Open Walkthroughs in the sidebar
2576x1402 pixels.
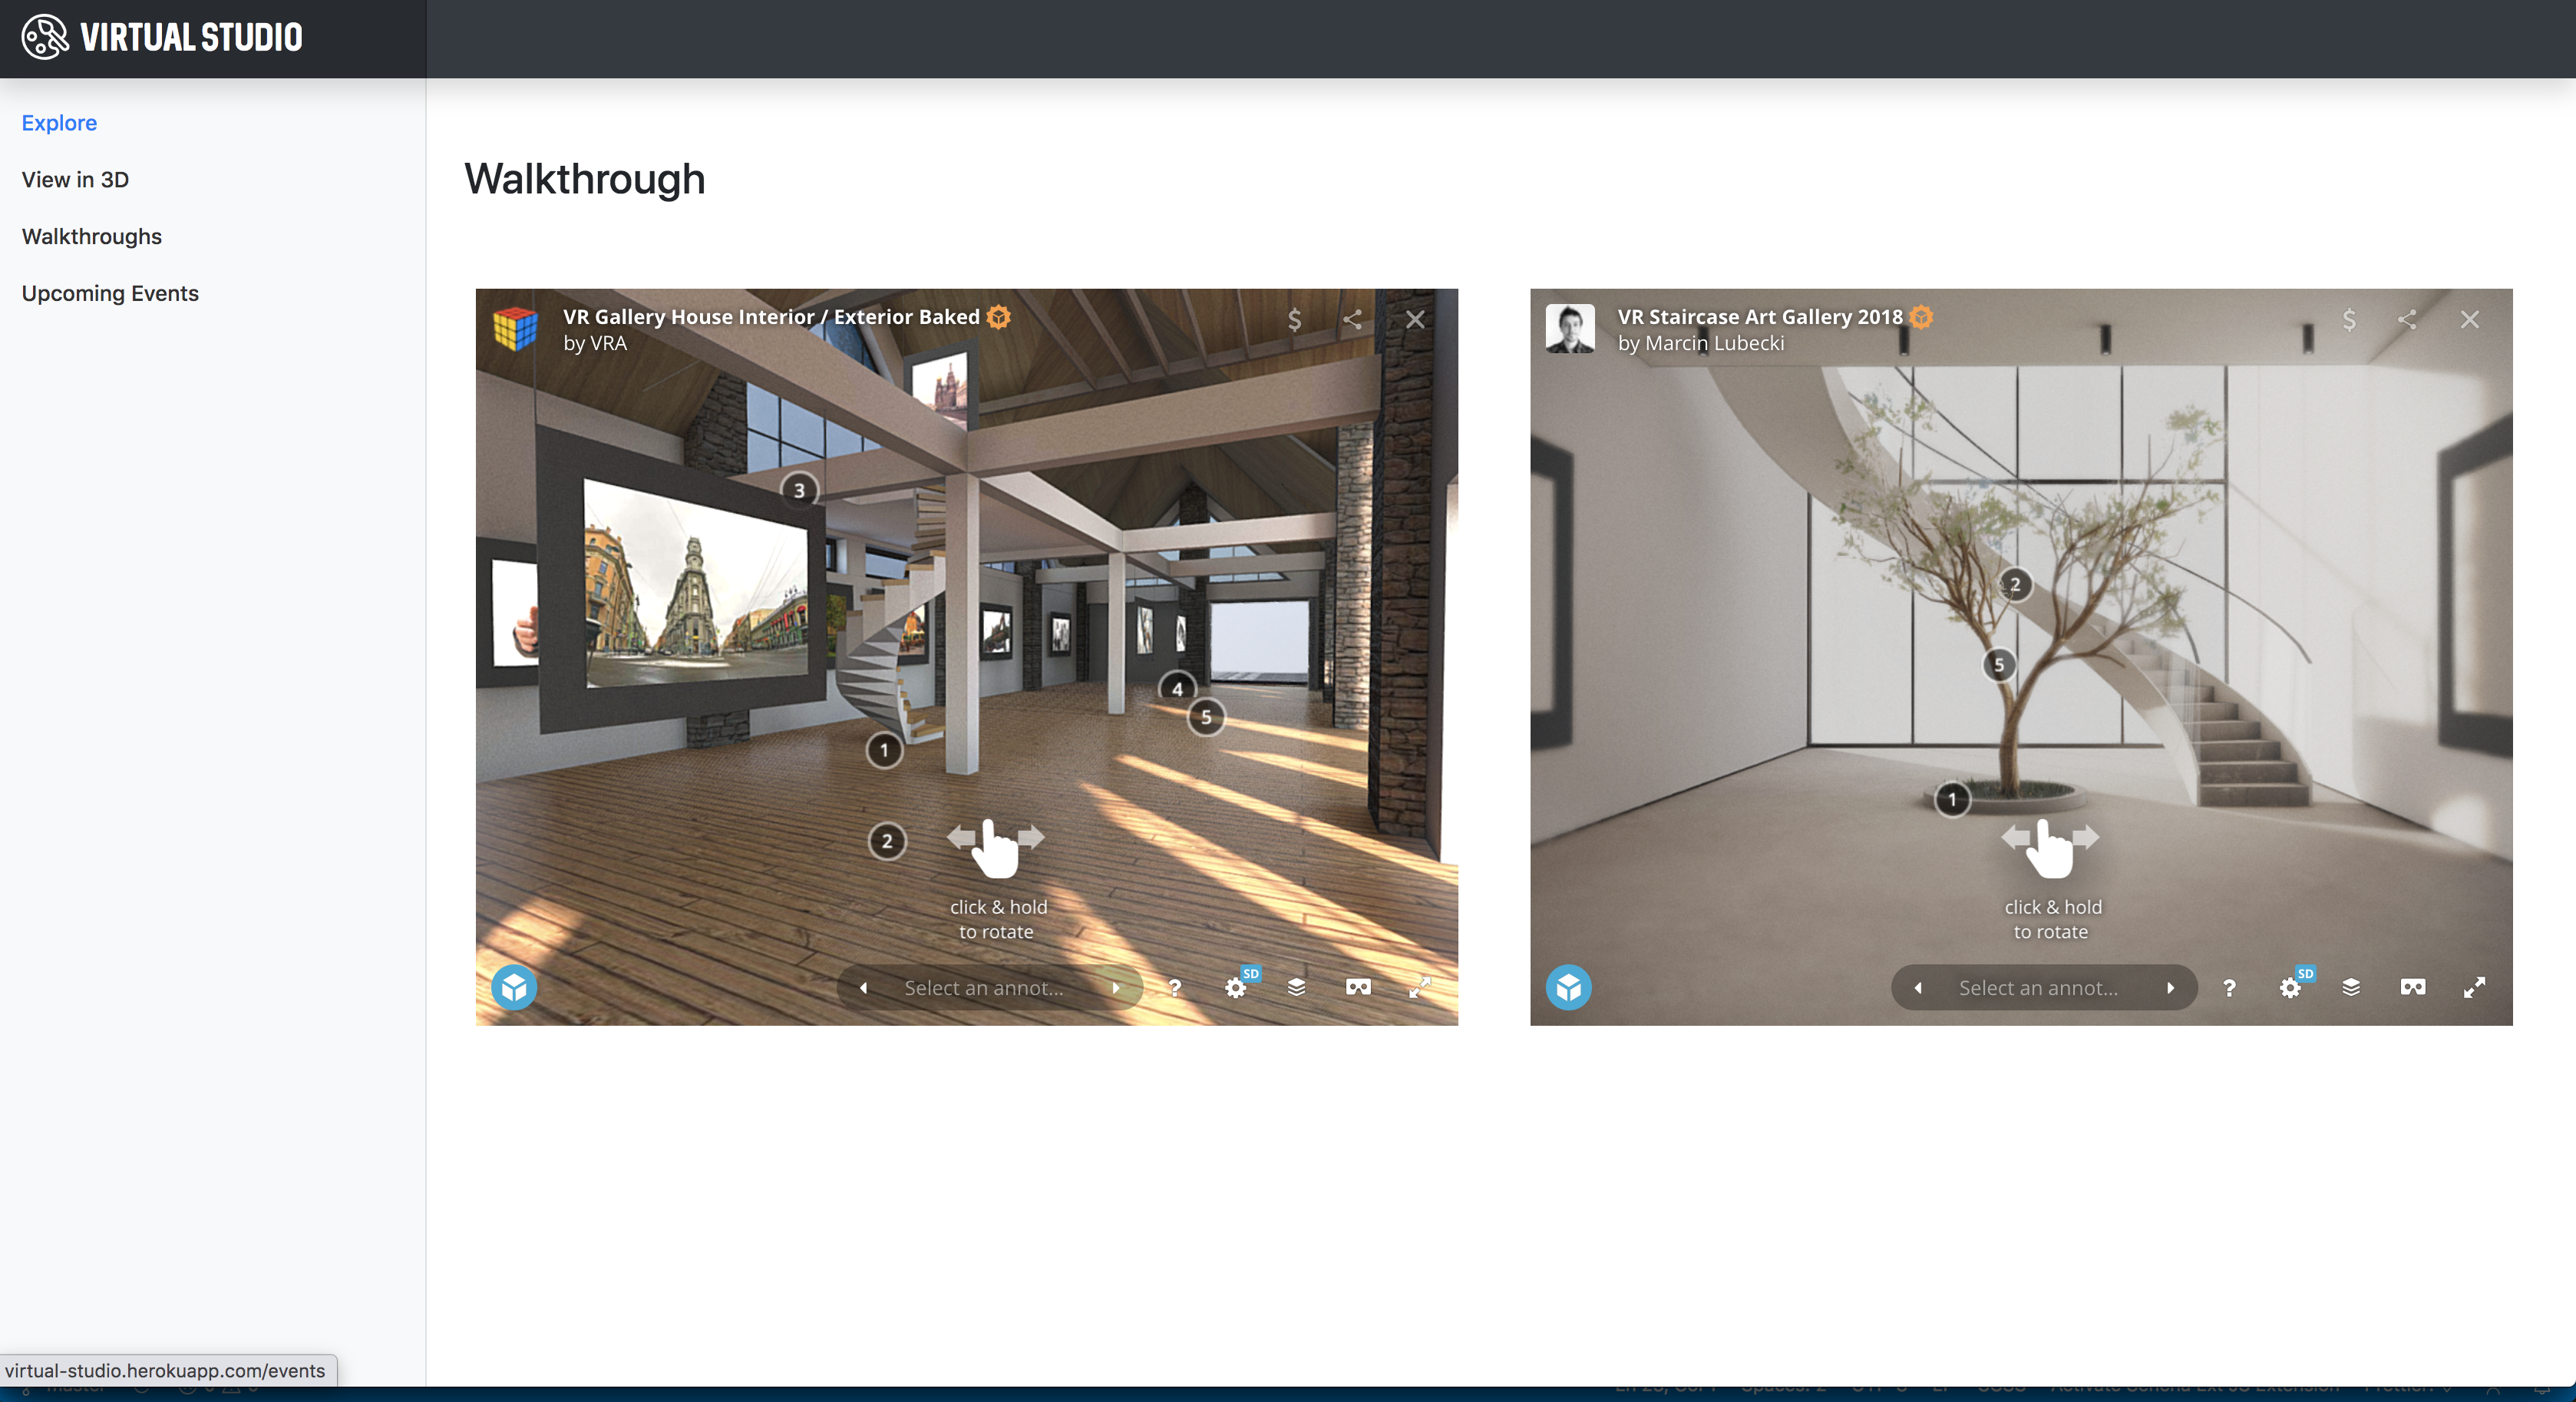[92, 237]
